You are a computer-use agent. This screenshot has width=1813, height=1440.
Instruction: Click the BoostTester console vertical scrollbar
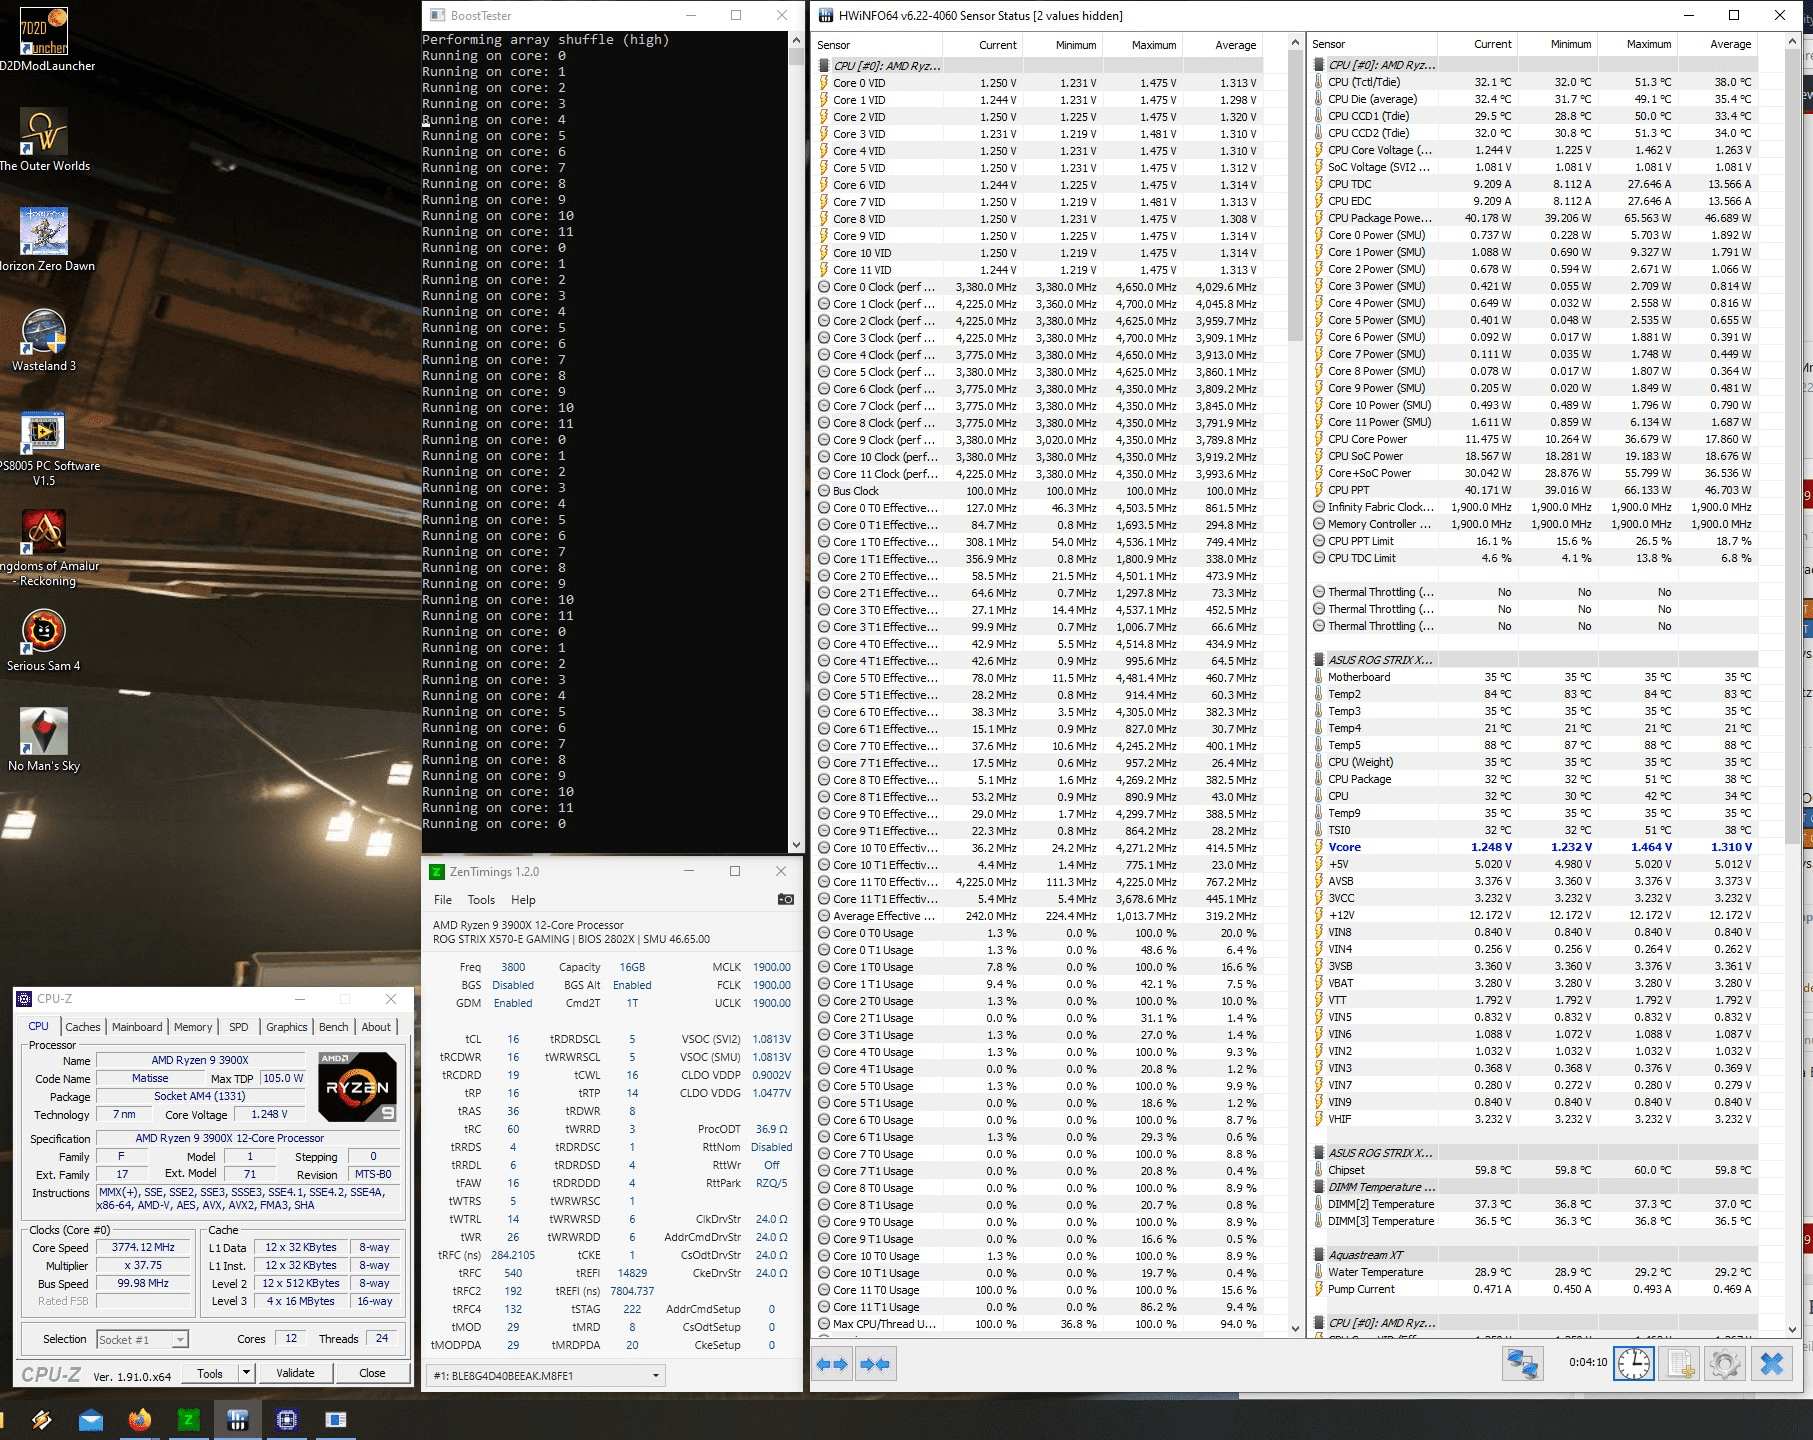[x=796, y=442]
